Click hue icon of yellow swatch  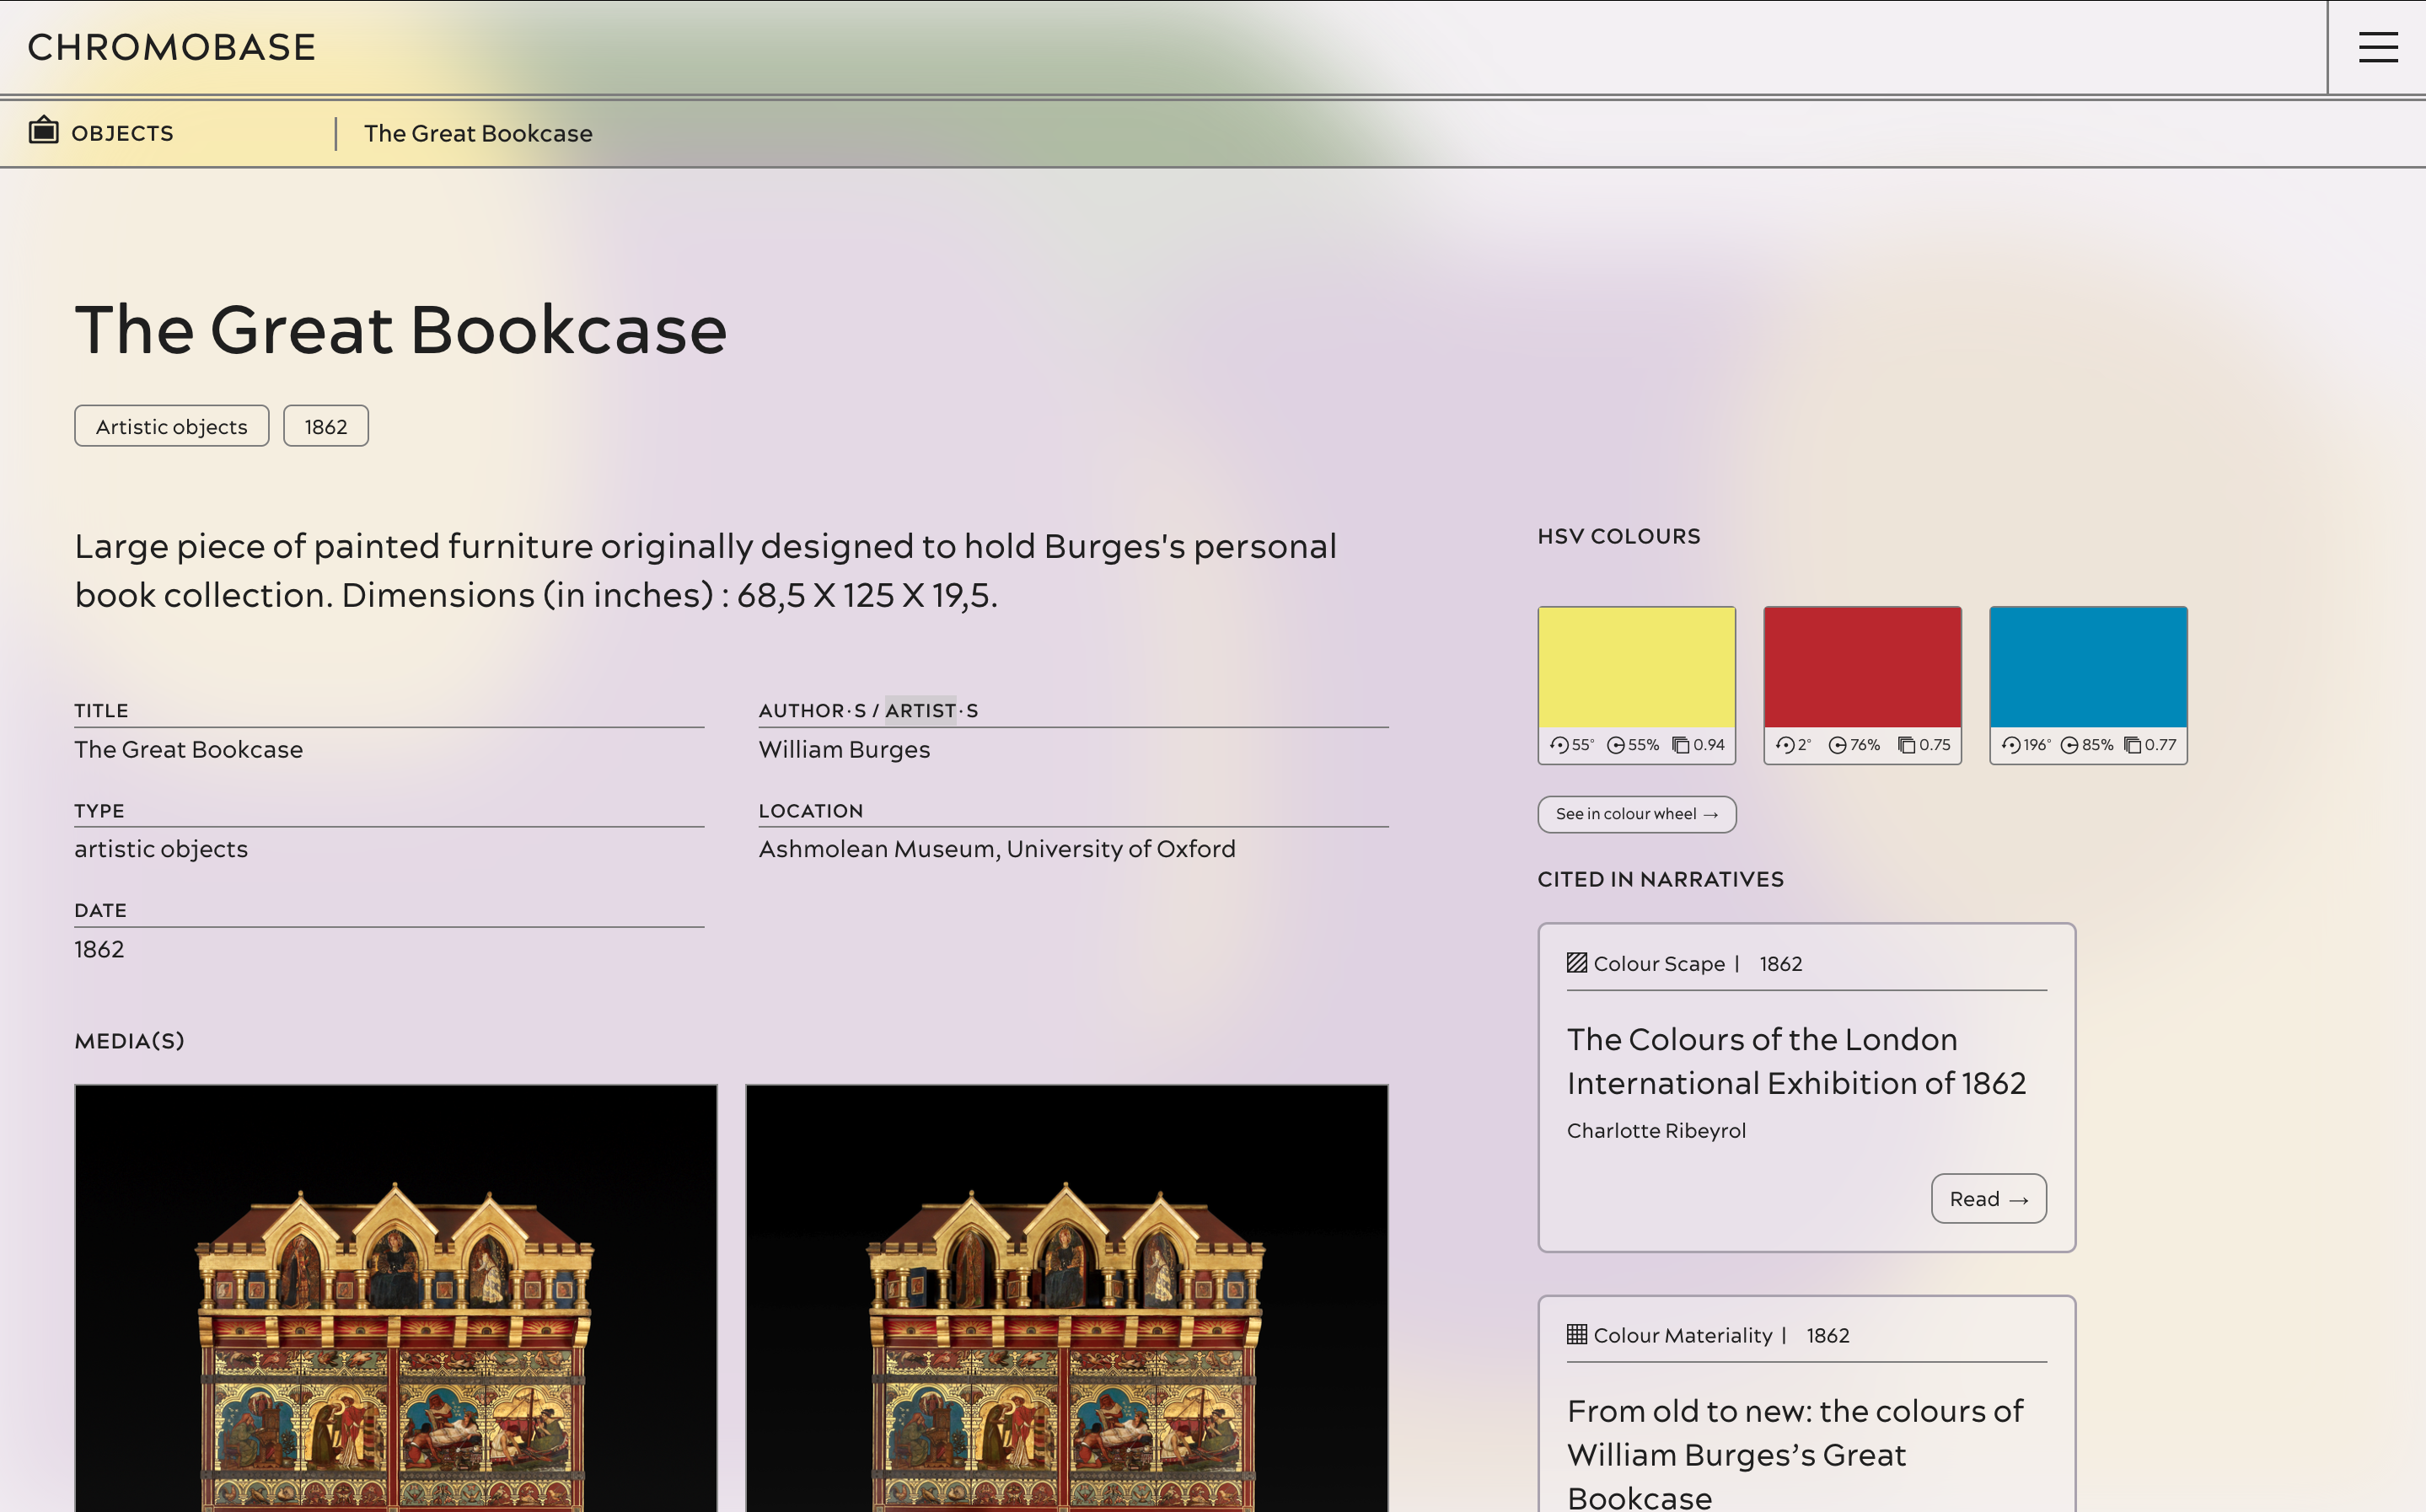point(1559,745)
